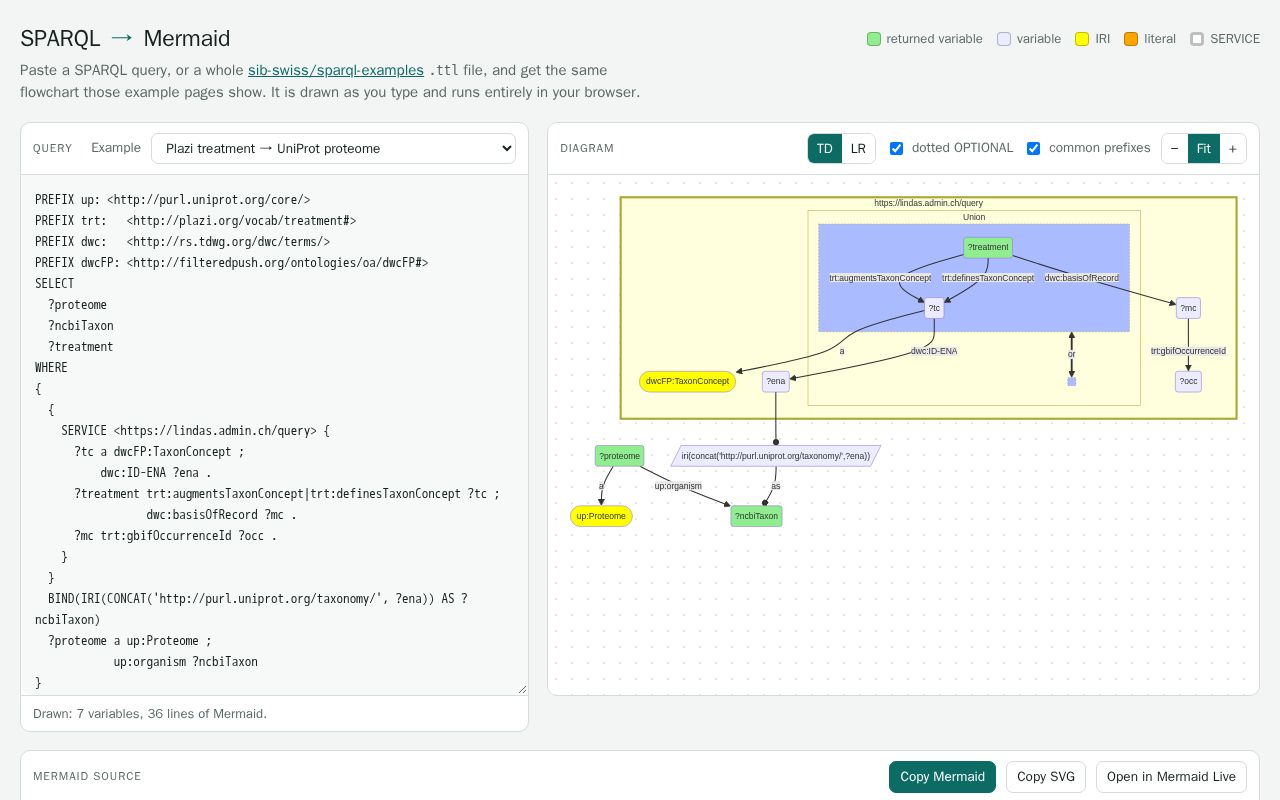This screenshot has height=800, width=1280.
Task: Click the SELECT keyword line in query
Action: tap(54, 283)
